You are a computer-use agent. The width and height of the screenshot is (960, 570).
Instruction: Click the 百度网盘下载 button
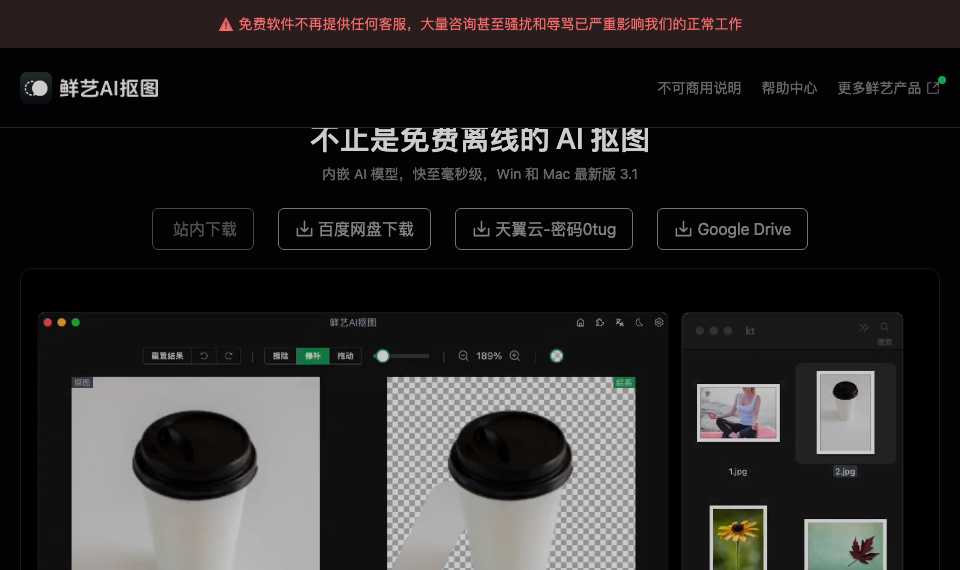click(x=354, y=229)
